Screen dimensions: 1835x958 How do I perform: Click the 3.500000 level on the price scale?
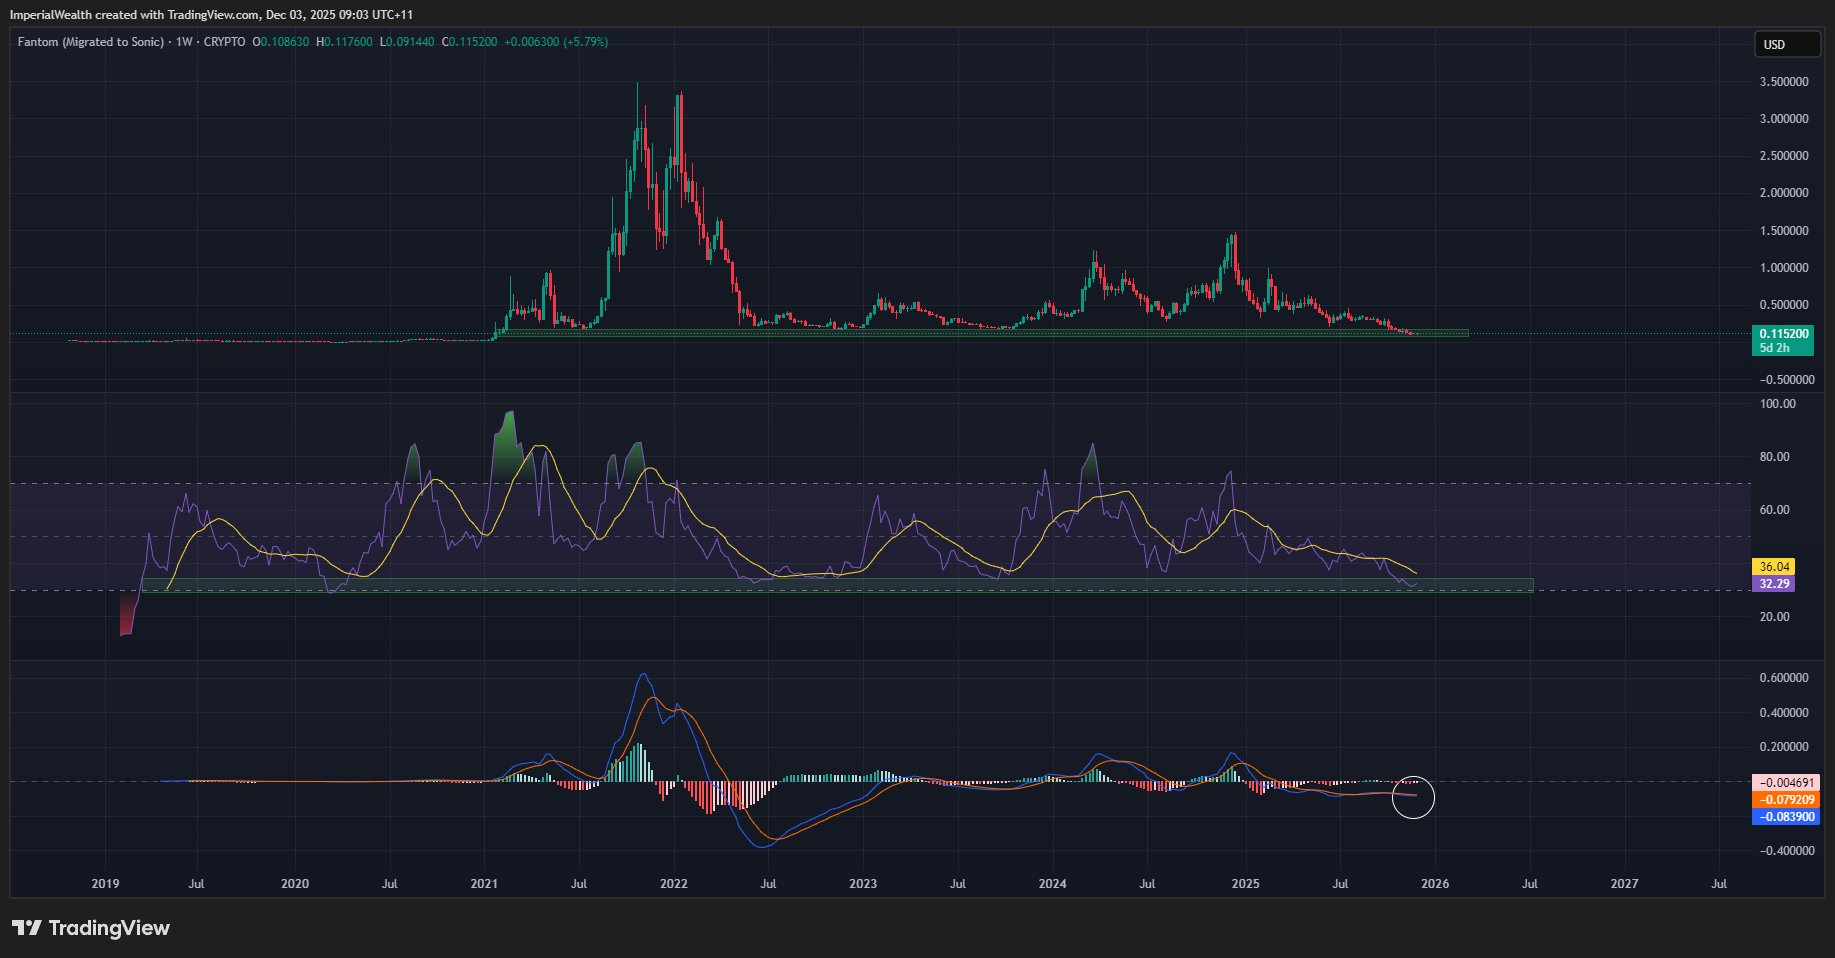(x=1784, y=82)
